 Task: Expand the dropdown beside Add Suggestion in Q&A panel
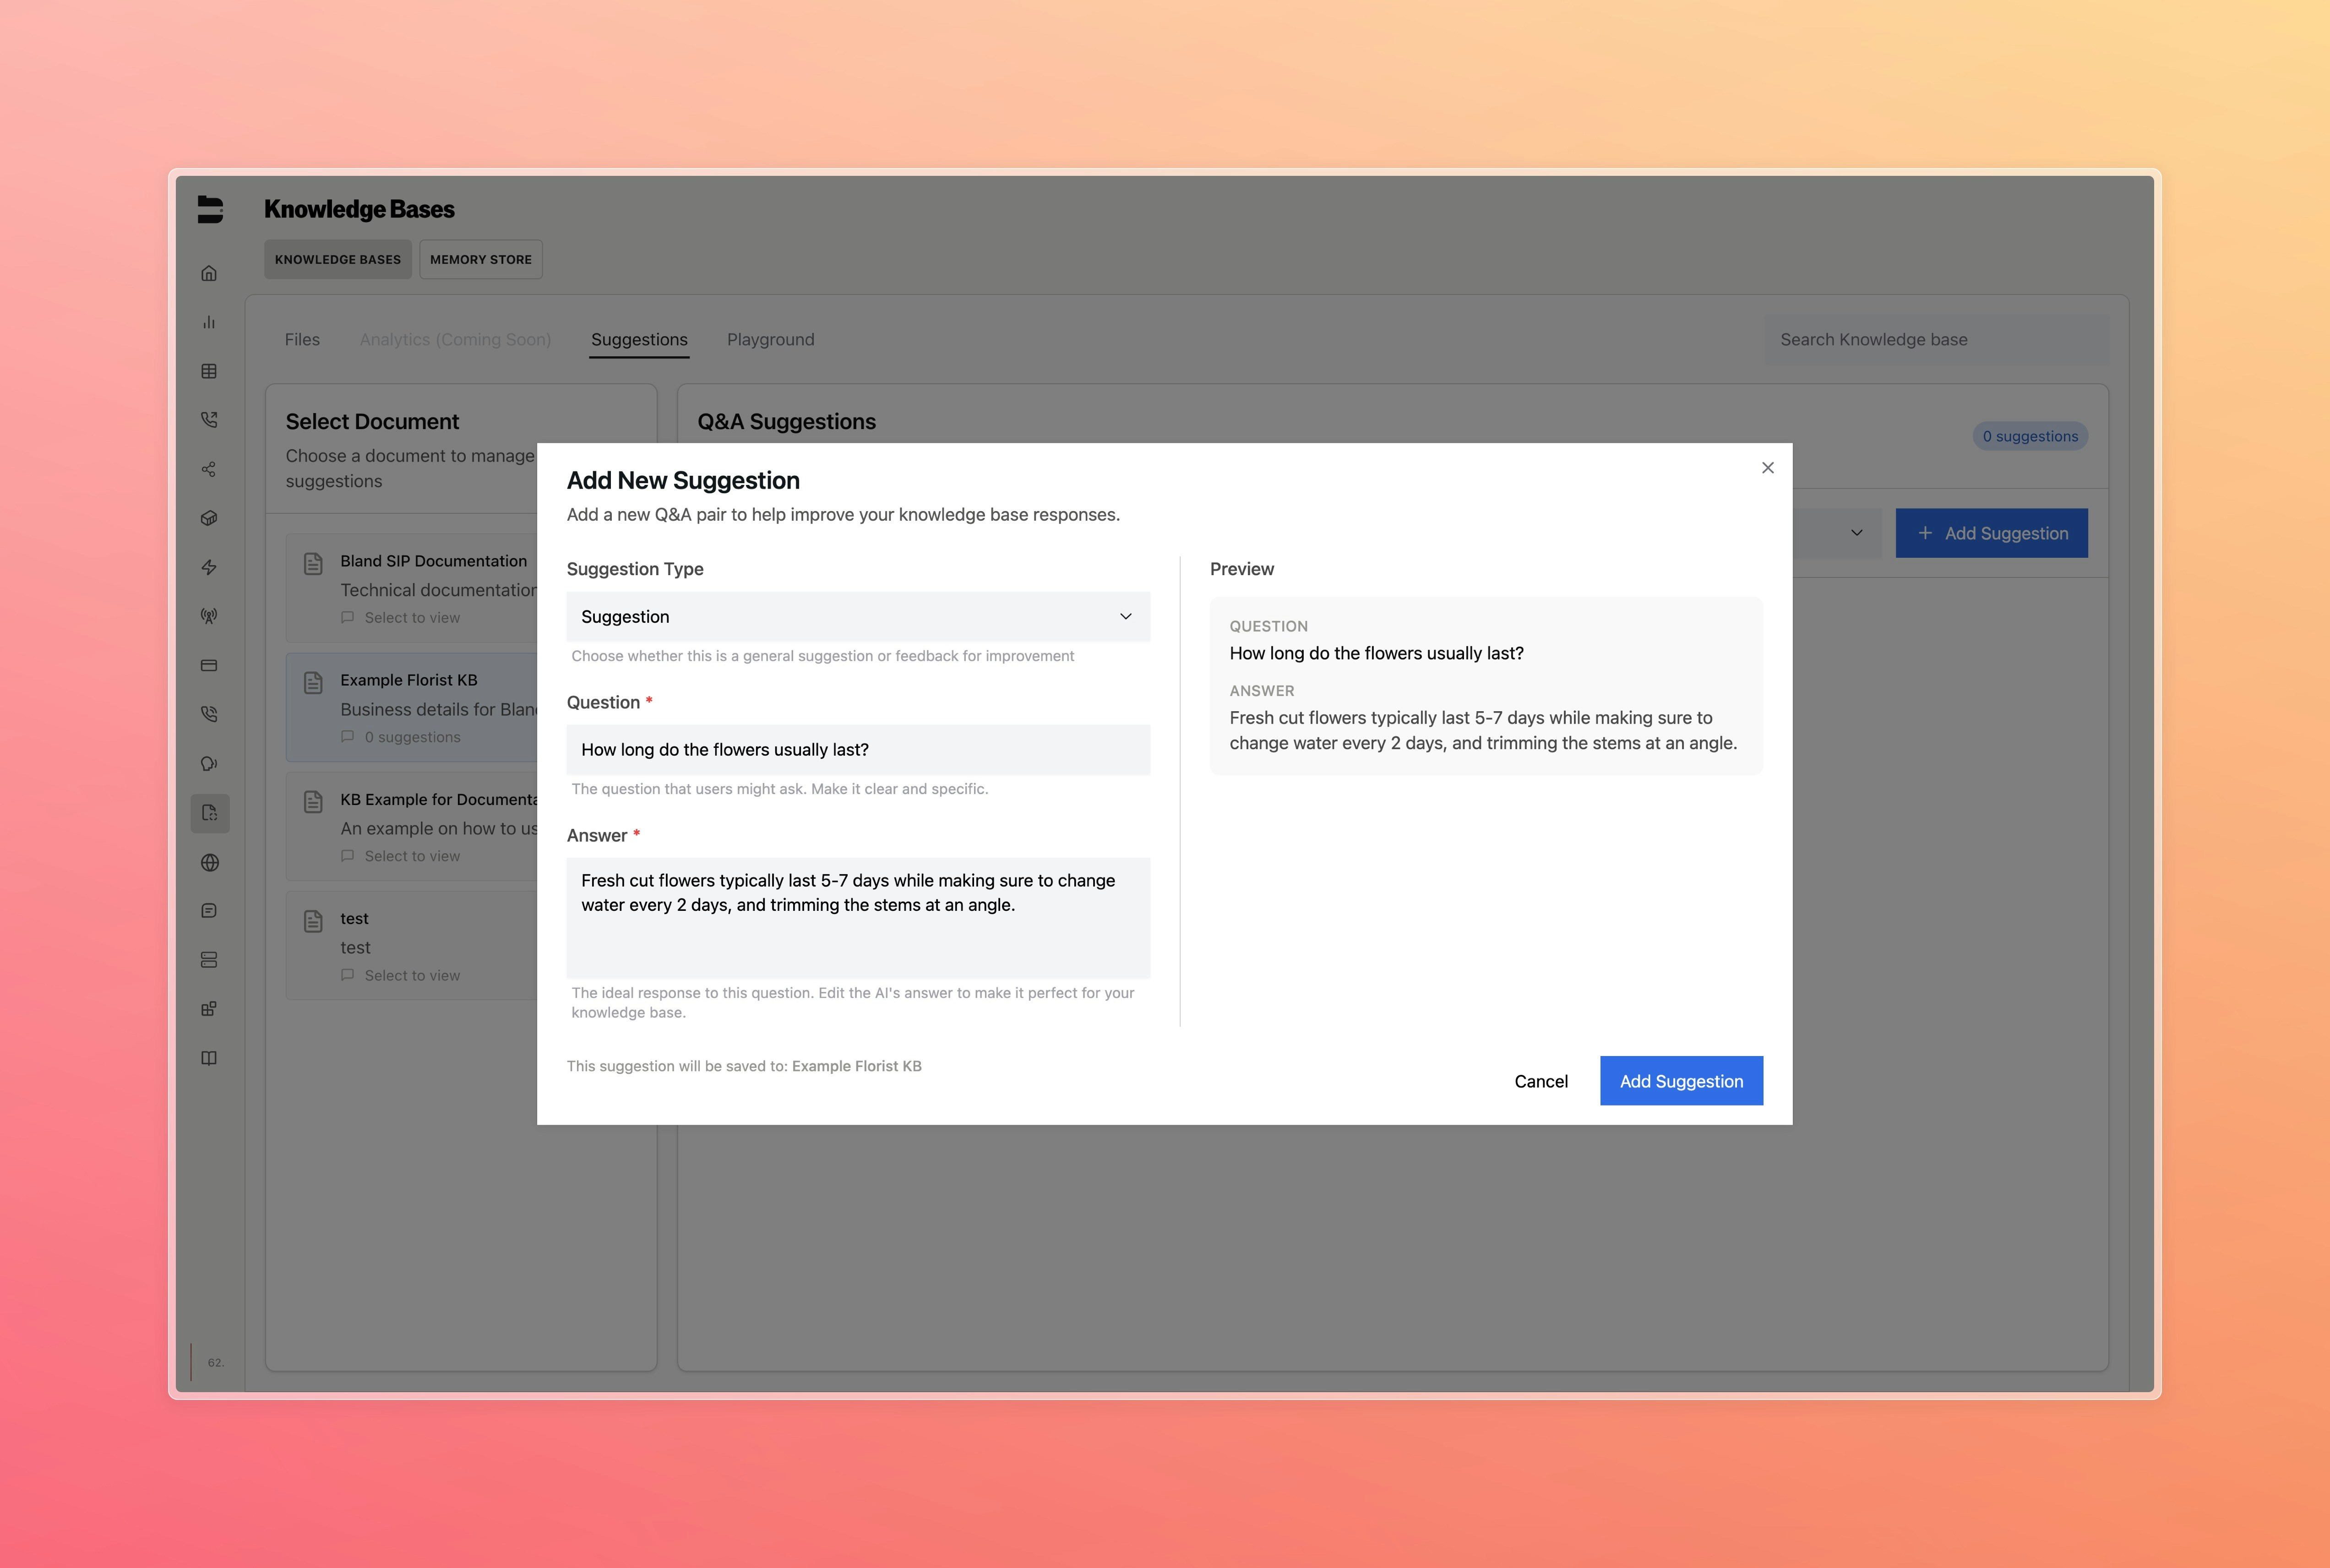tap(1857, 532)
